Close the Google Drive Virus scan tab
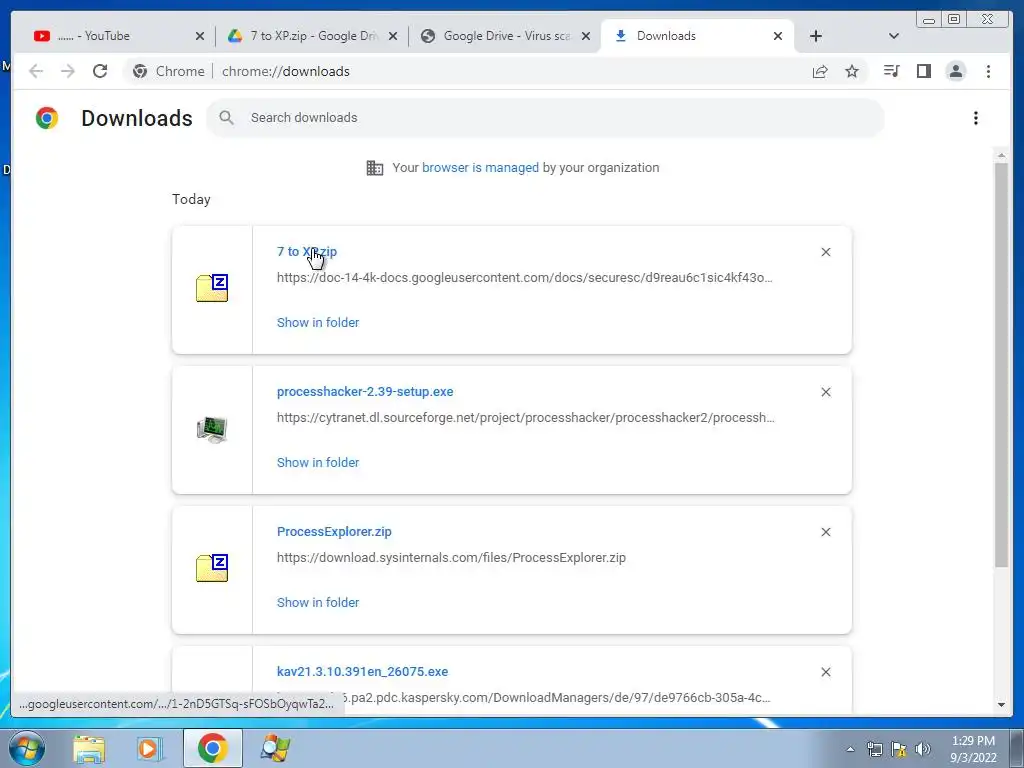Image resolution: width=1024 pixels, height=768 pixels. click(x=586, y=36)
